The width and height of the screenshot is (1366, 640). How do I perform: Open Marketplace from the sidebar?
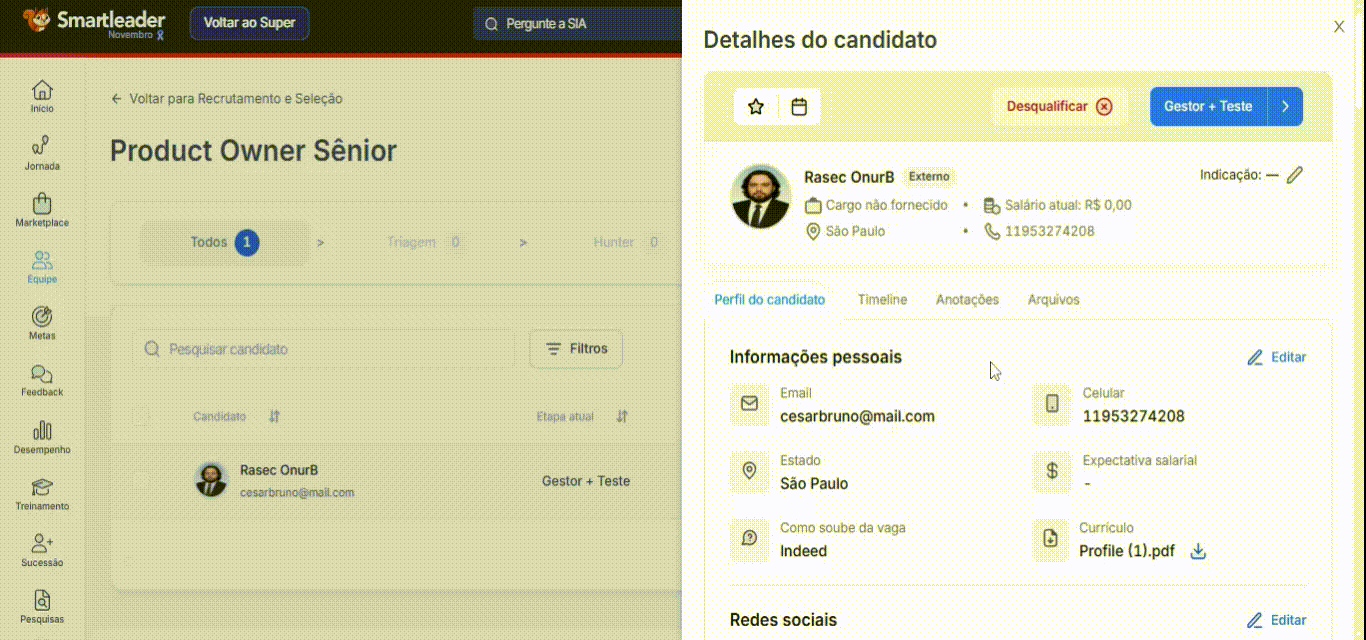coord(42,210)
